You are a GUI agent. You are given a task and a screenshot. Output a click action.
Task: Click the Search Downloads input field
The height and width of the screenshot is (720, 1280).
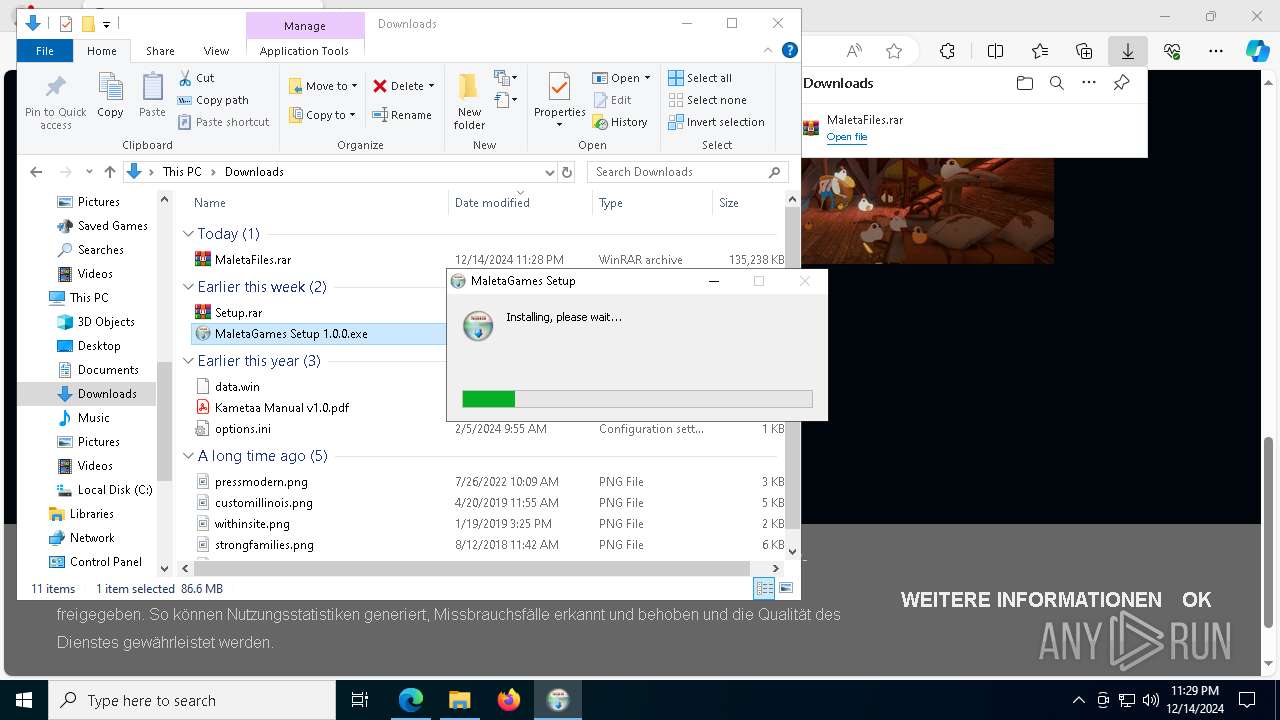click(x=687, y=172)
